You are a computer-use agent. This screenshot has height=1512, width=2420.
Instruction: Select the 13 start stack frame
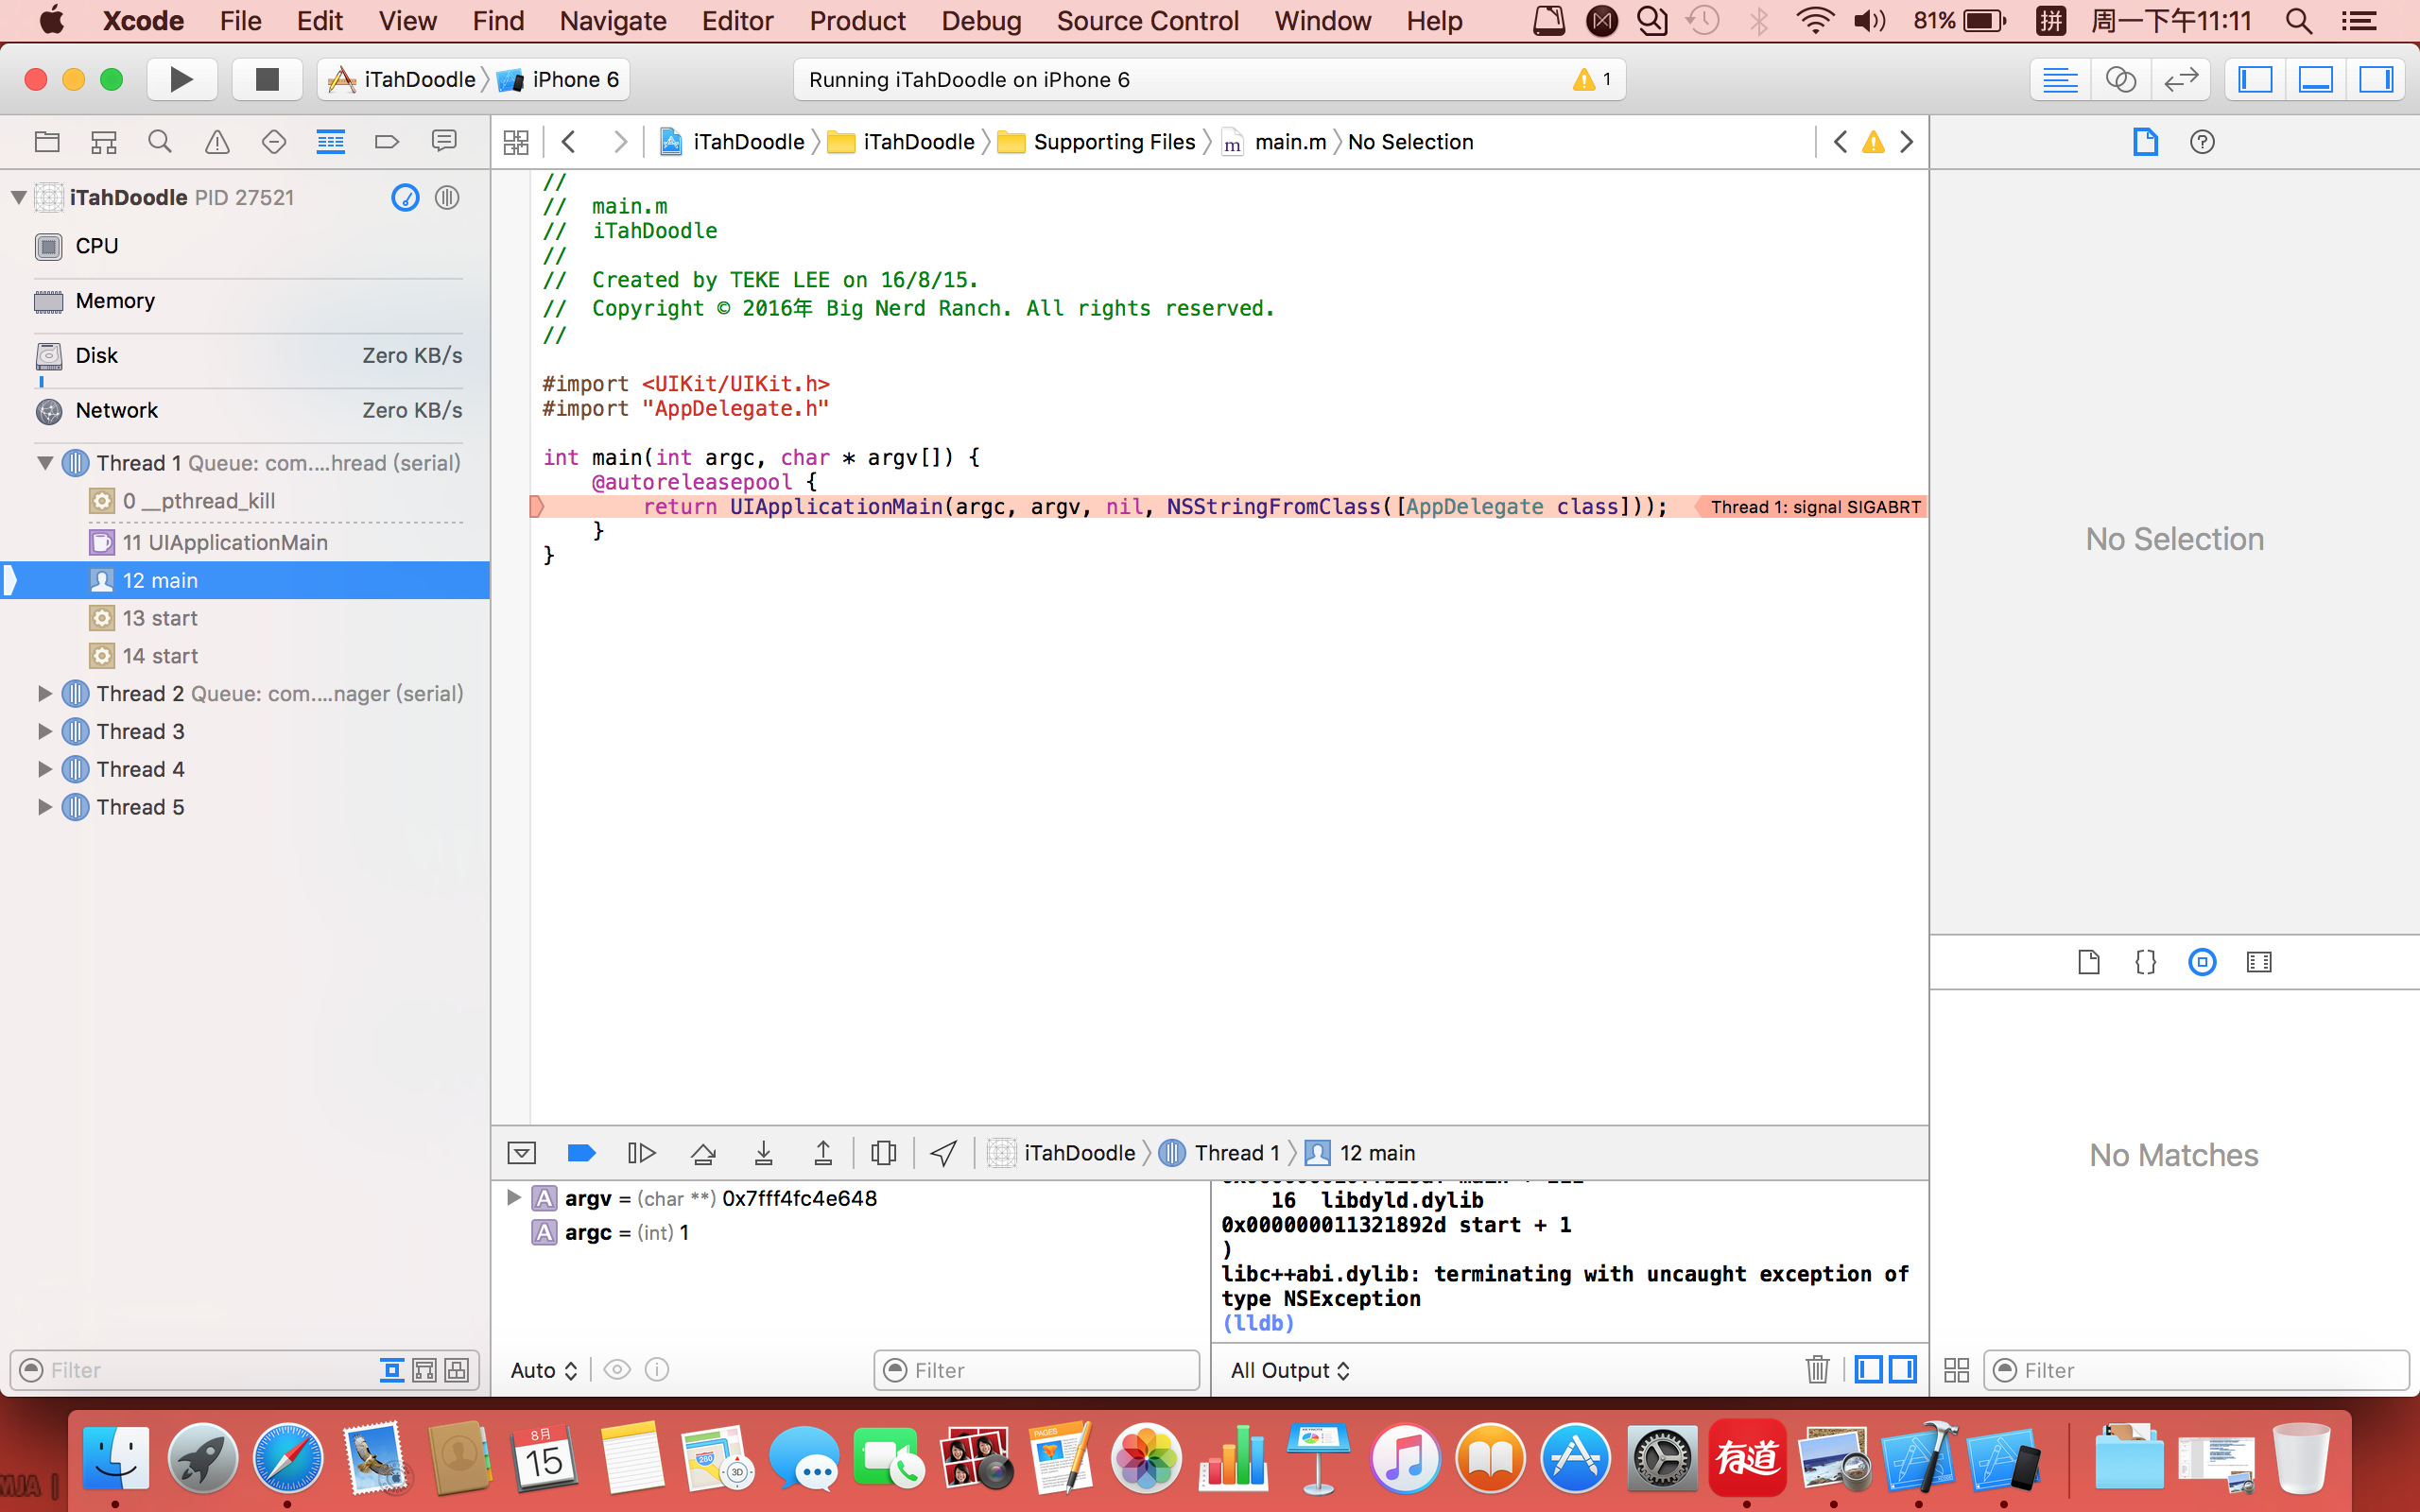click(x=245, y=618)
